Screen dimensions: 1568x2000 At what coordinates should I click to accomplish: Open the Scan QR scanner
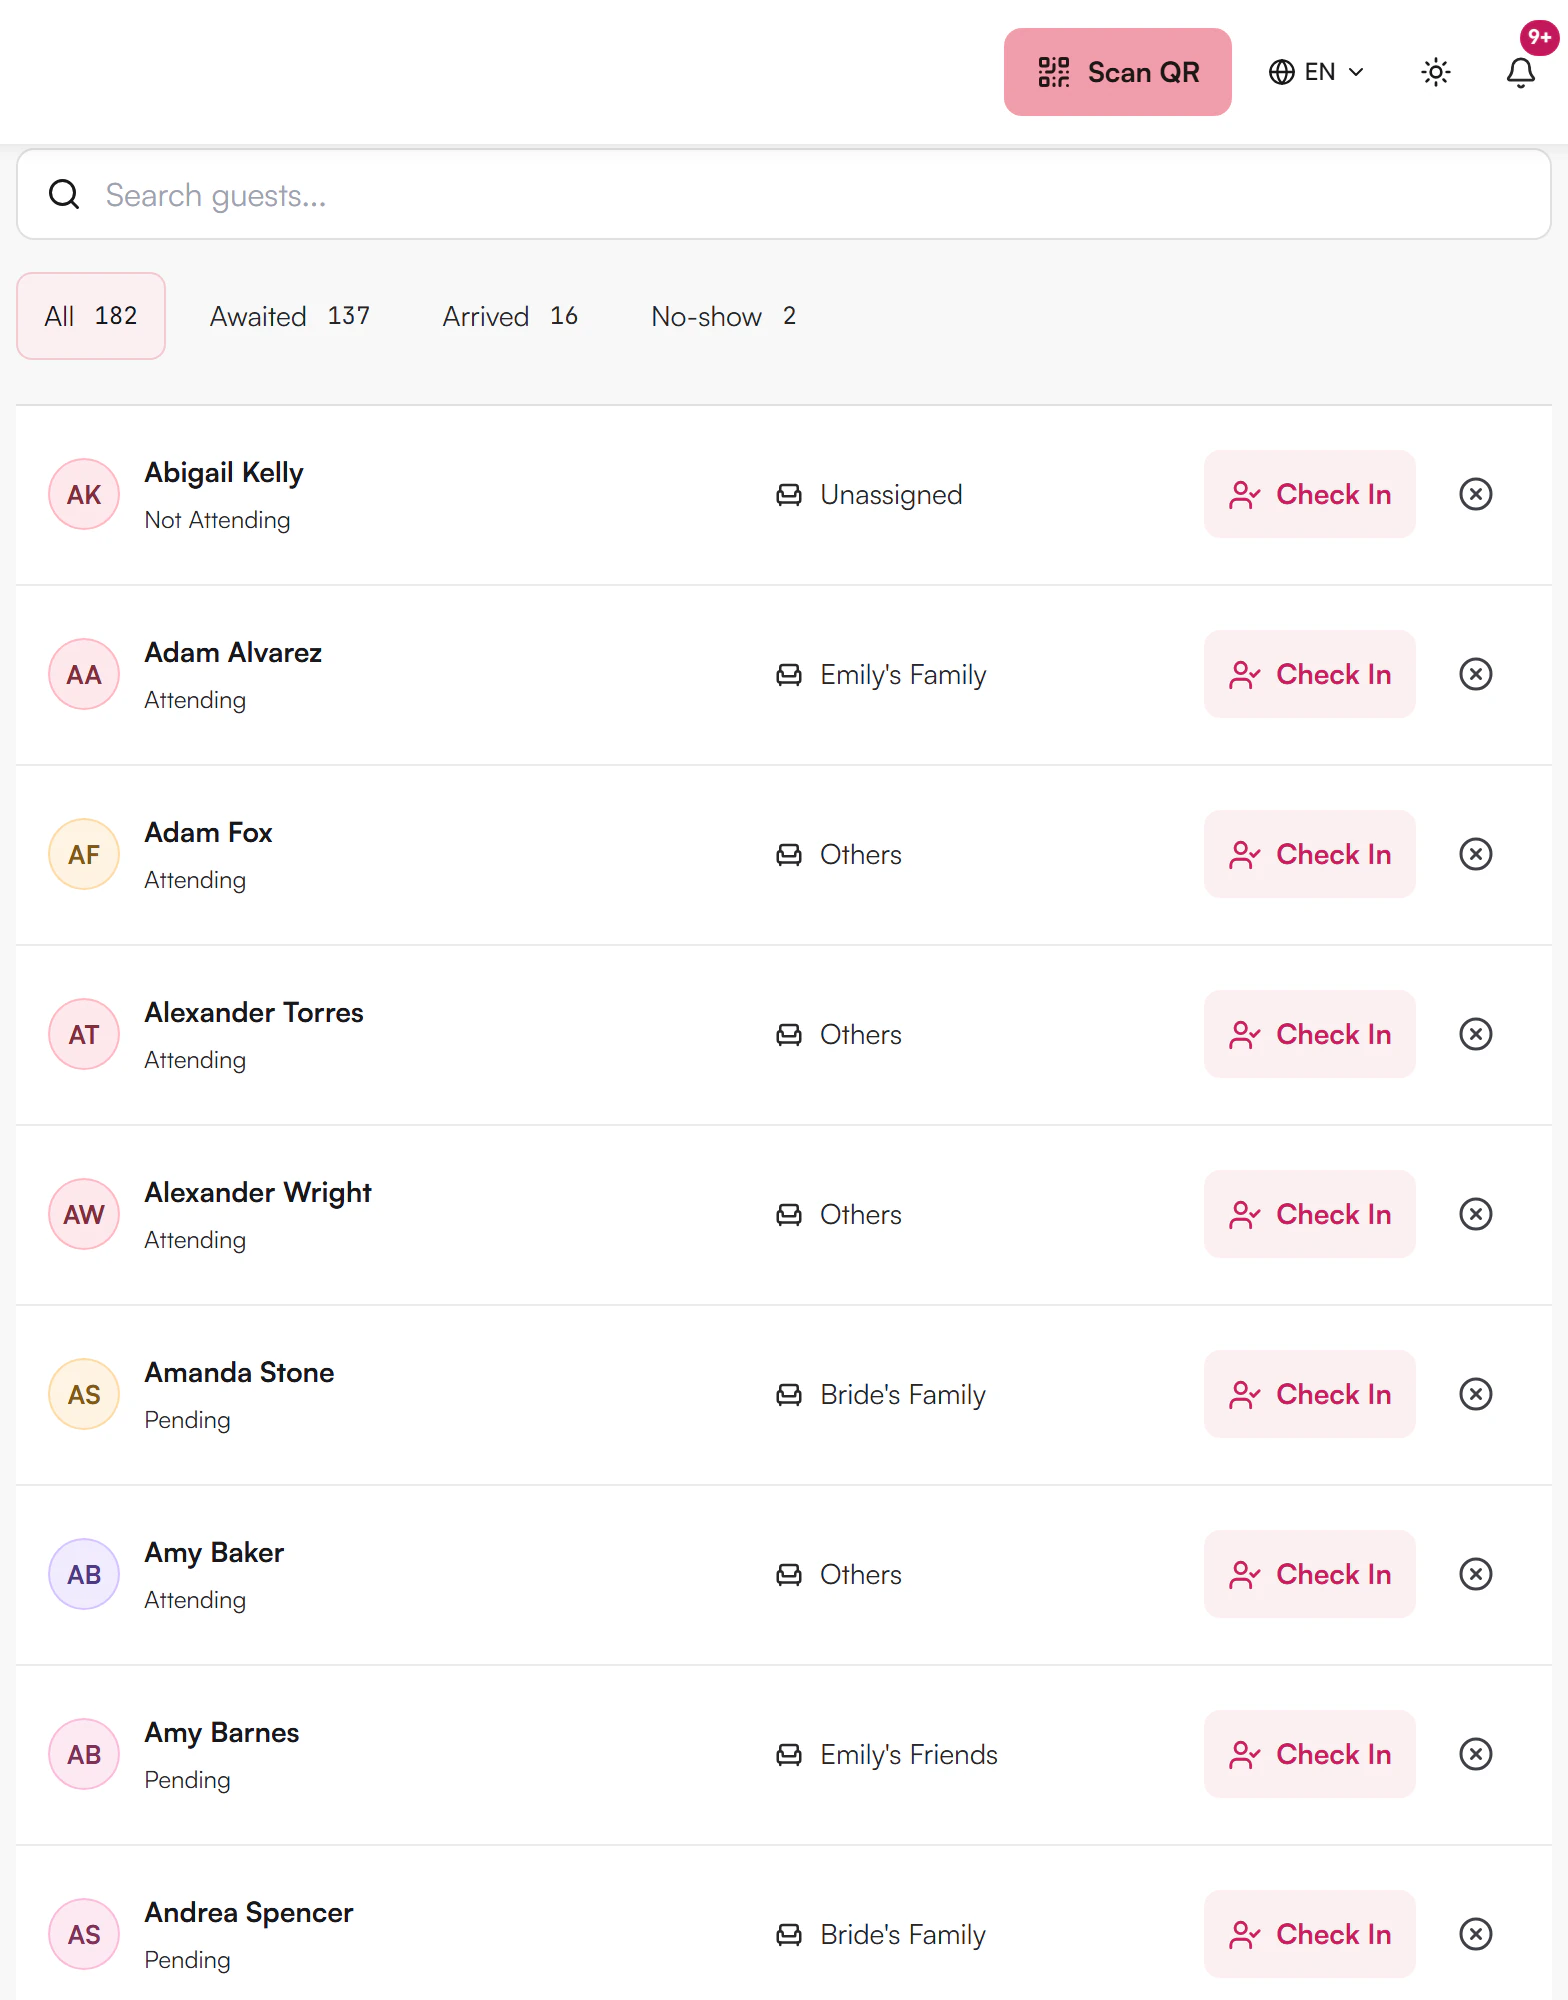pyautogui.click(x=1117, y=72)
